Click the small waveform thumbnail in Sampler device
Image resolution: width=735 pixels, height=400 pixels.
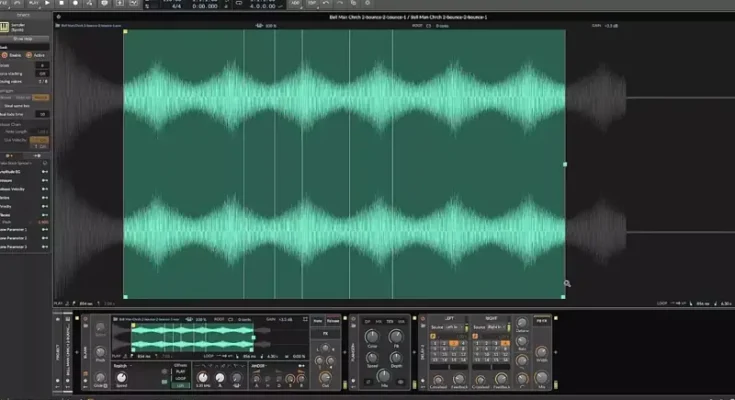(190, 338)
